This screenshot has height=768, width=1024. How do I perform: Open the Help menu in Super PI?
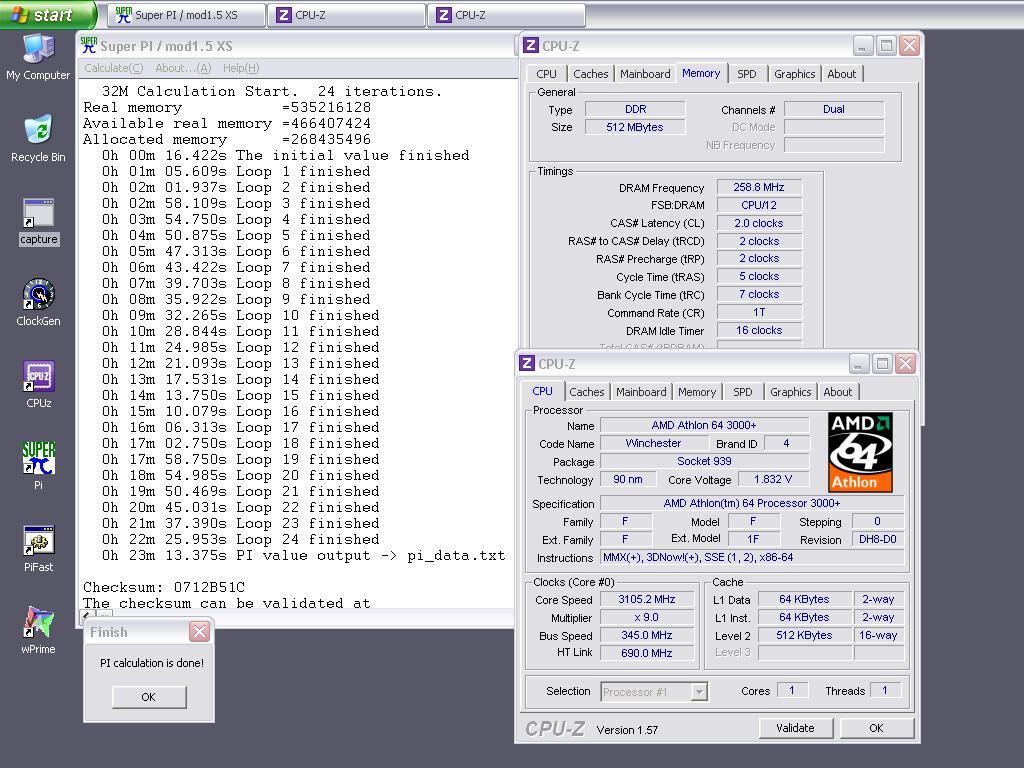click(x=241, y=68)
